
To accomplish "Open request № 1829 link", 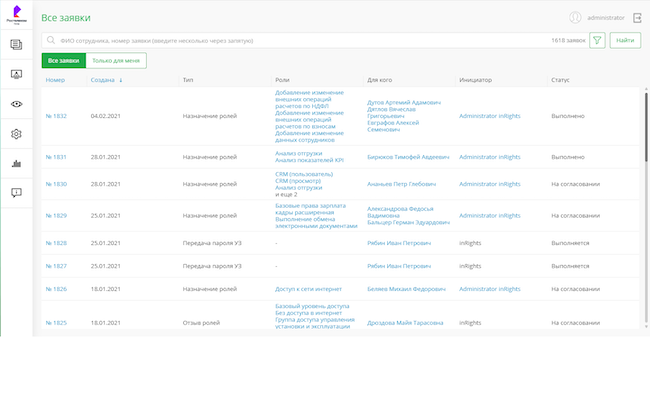I will tap(56, 215).
